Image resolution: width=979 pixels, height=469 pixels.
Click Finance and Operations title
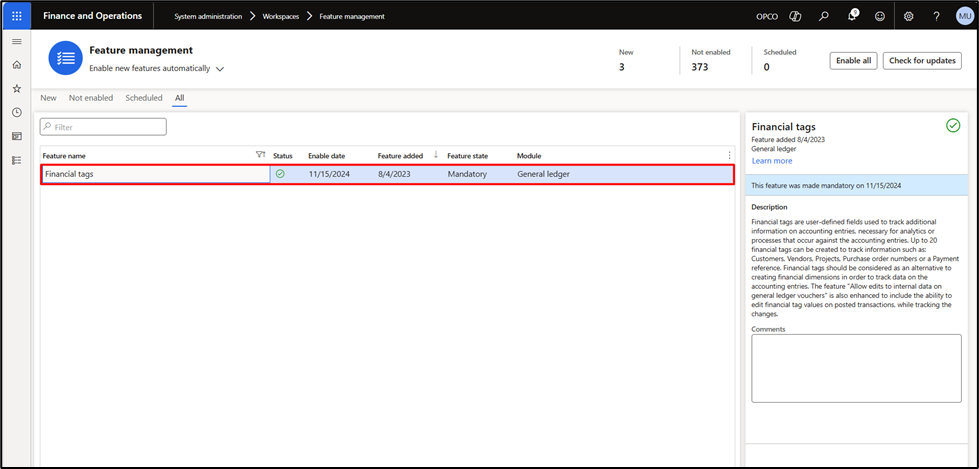(92, 16)
